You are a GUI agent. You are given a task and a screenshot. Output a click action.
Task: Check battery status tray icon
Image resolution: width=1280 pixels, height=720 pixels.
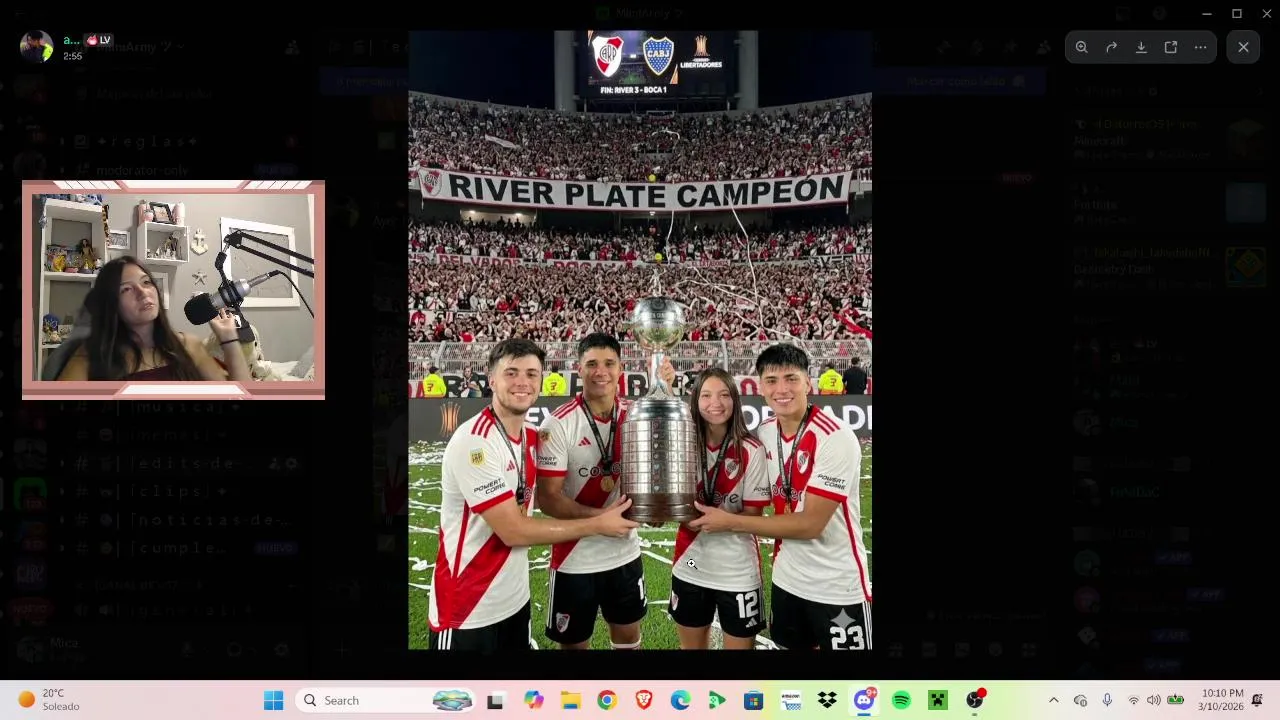[1176, 700]
